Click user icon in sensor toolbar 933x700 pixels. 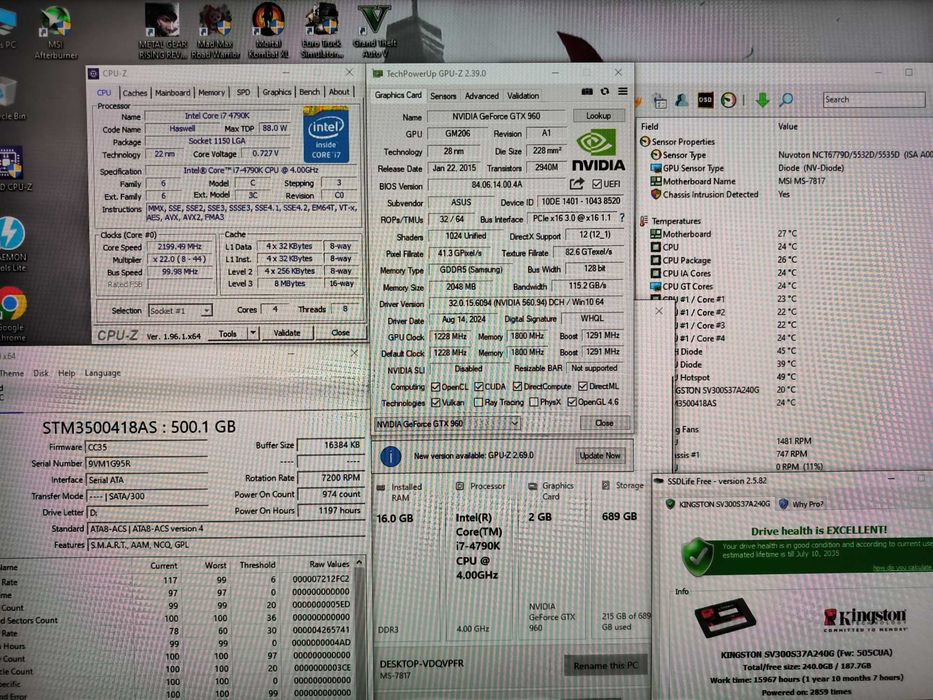pos(682,100)
